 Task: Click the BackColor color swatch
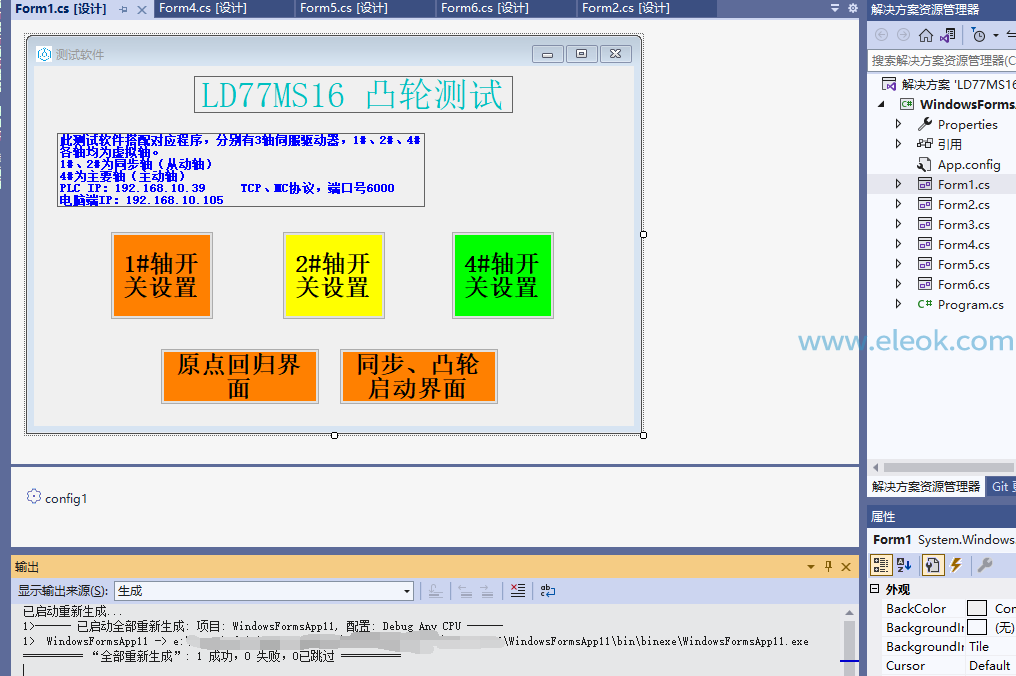976,608
